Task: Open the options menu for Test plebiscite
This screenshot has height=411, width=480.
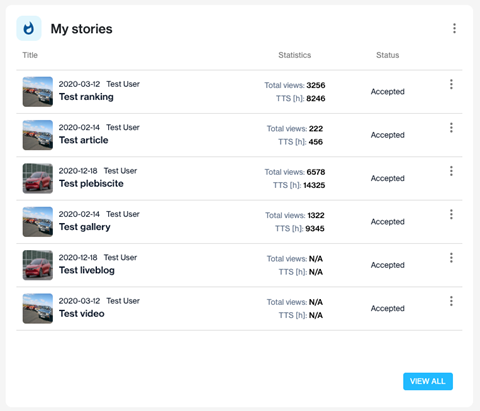Action: tap(451, 171)
